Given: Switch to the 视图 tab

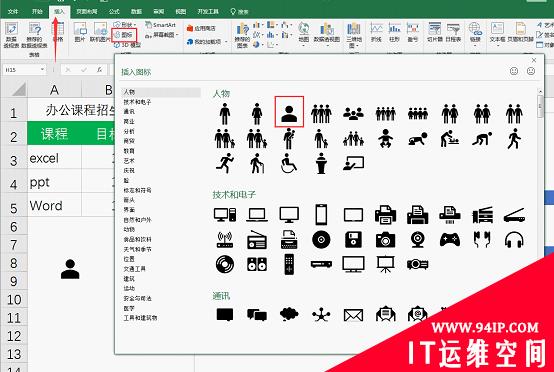Looking at the screenshot, I should tap(180, 12).
